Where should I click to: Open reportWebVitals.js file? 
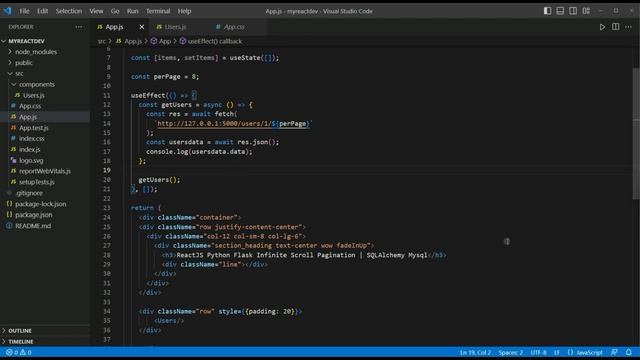pyautogui.click(x=45, y=171)
